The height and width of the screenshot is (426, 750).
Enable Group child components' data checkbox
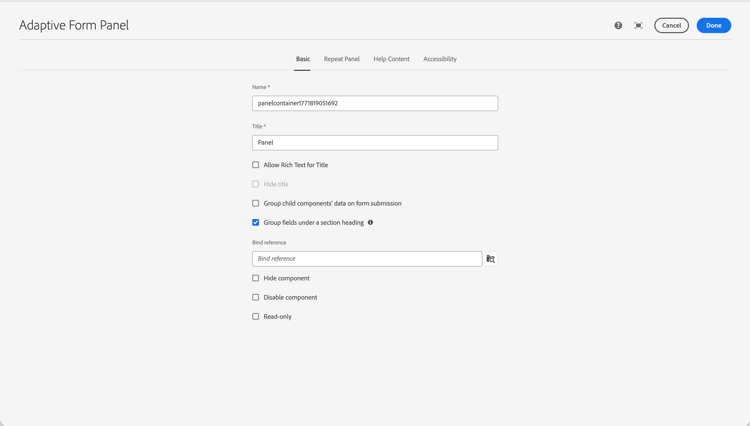255,203
